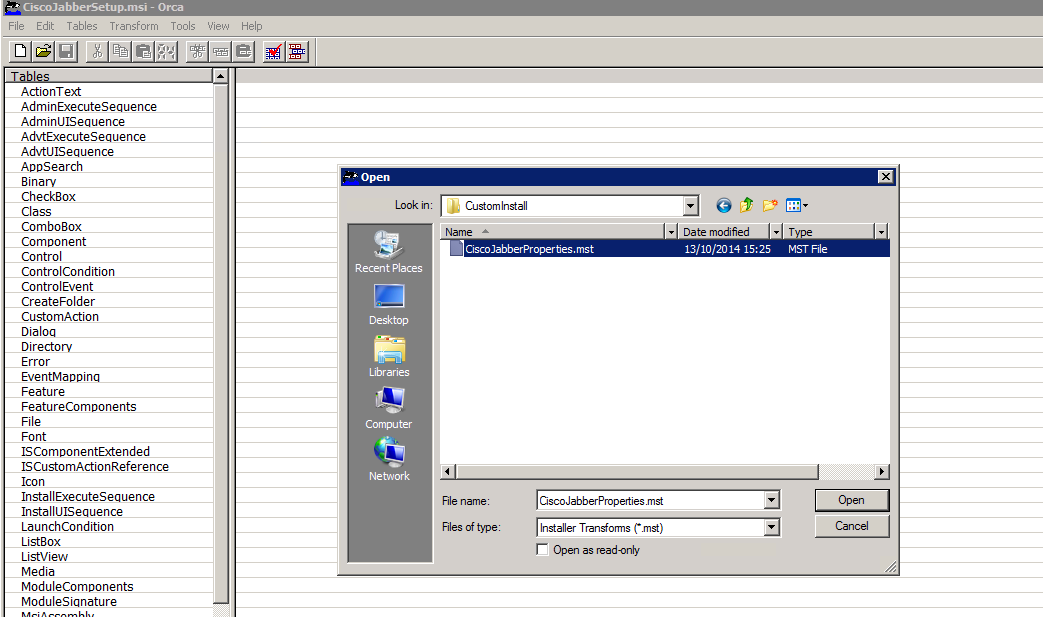Click the open-folder icon in Orca toolbar
Screen dimensions: 1043x617
(x=43, y=51)
